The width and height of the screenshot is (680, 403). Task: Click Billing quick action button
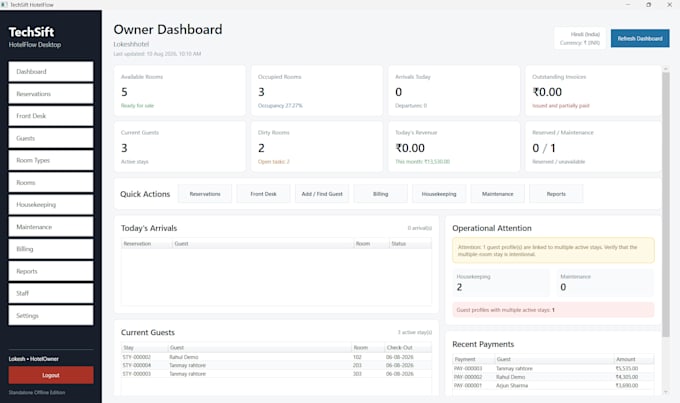380,194
